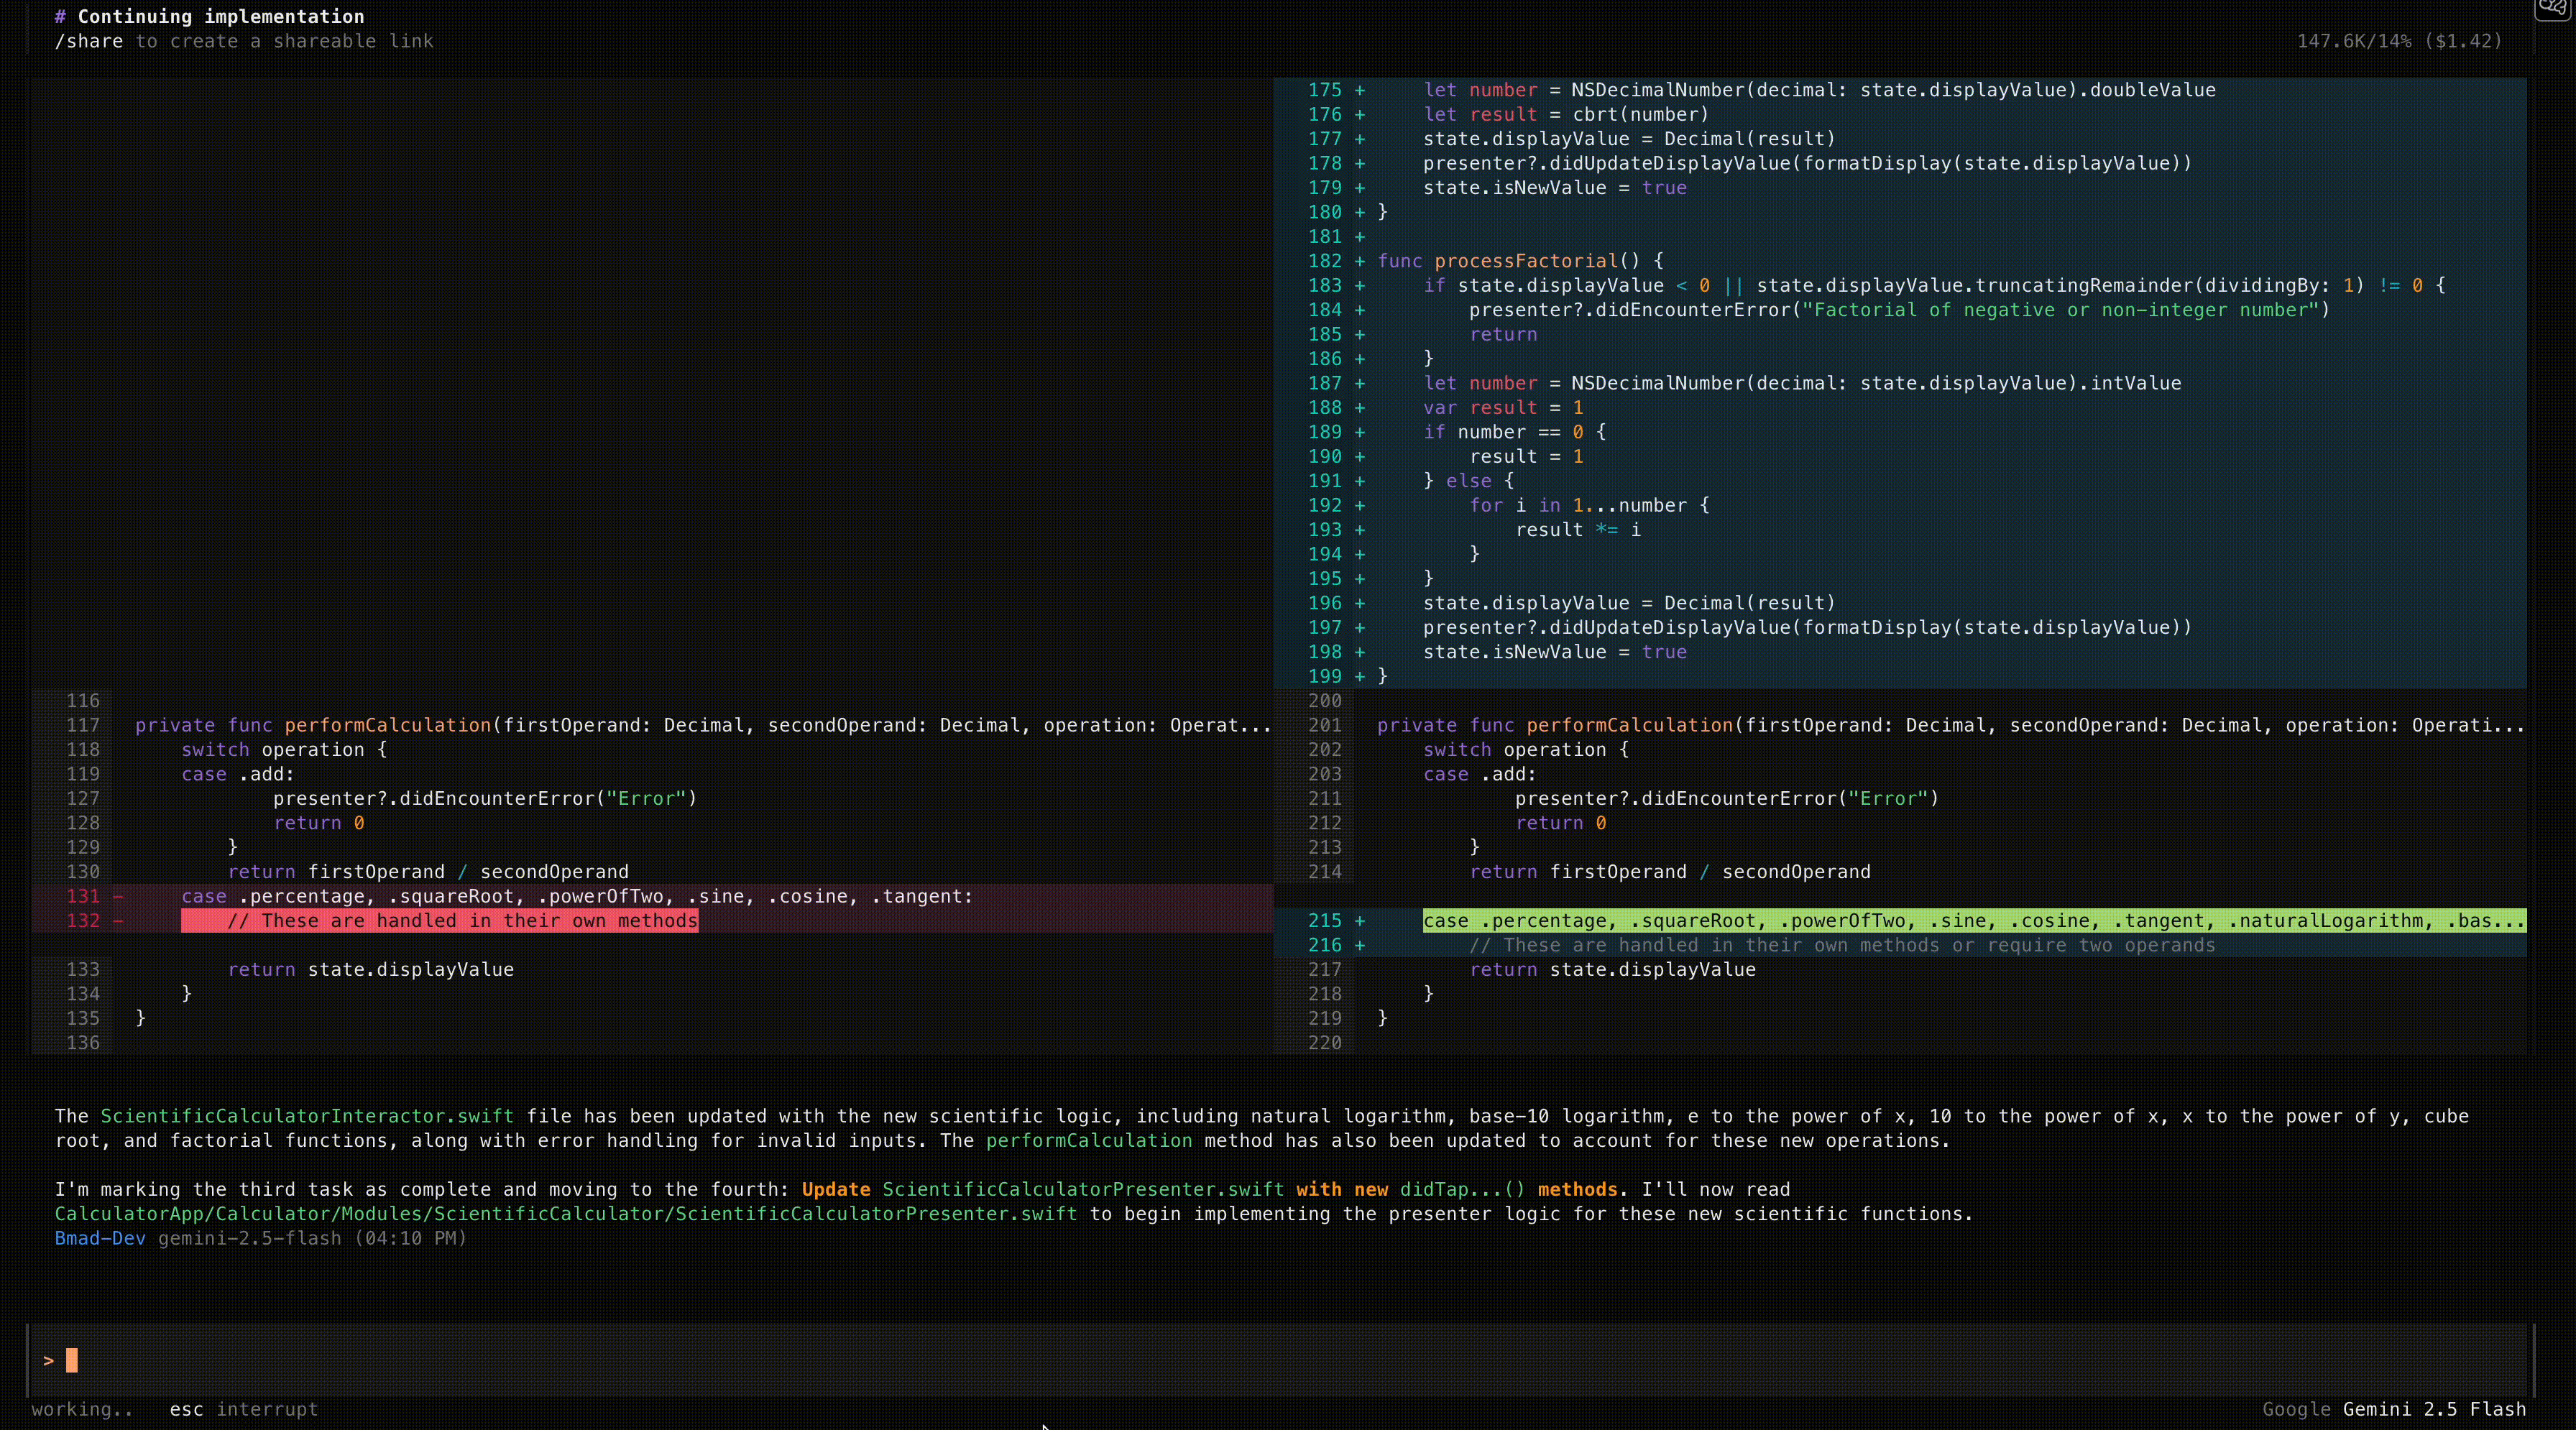Click the Continuing implementation heading
The image size is (2576, 1430).
pyautogui.click(x=220, y=16)
